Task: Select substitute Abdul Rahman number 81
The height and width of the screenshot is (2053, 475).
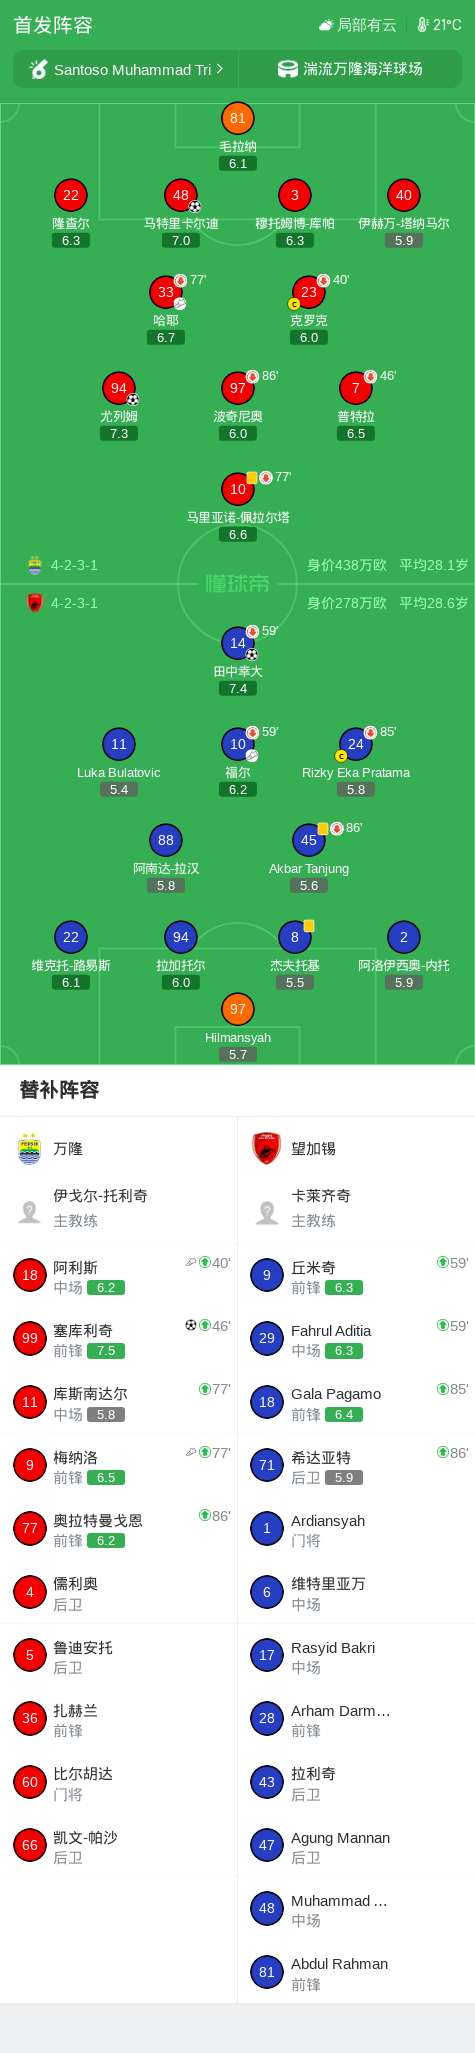Action: [x=356, y=1972]
